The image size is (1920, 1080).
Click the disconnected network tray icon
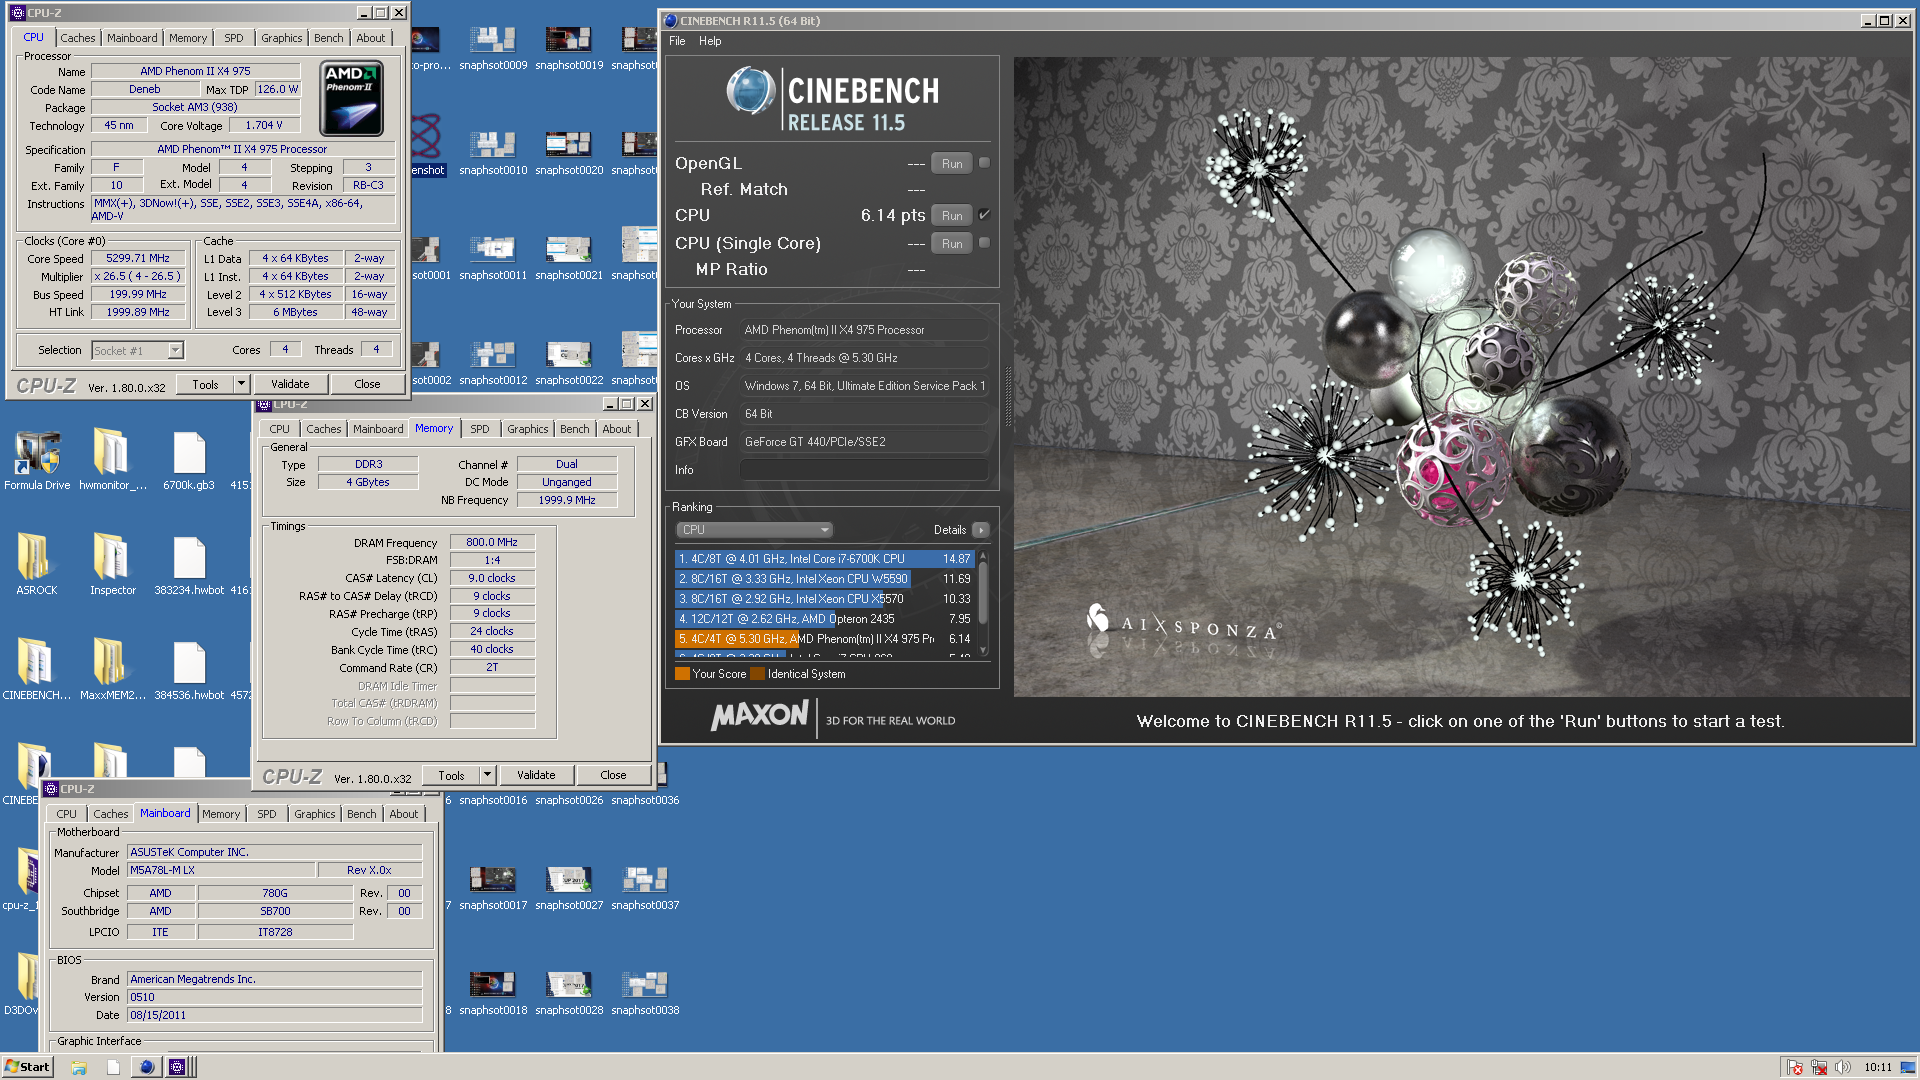[x=1818, y=1067]
